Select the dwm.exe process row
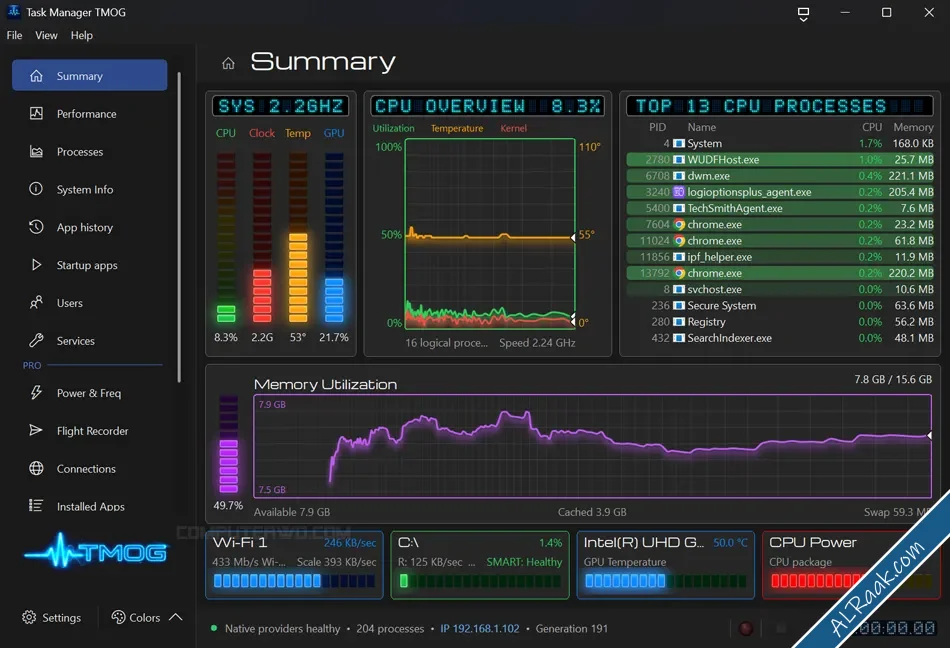 click(x=780, y=176)
